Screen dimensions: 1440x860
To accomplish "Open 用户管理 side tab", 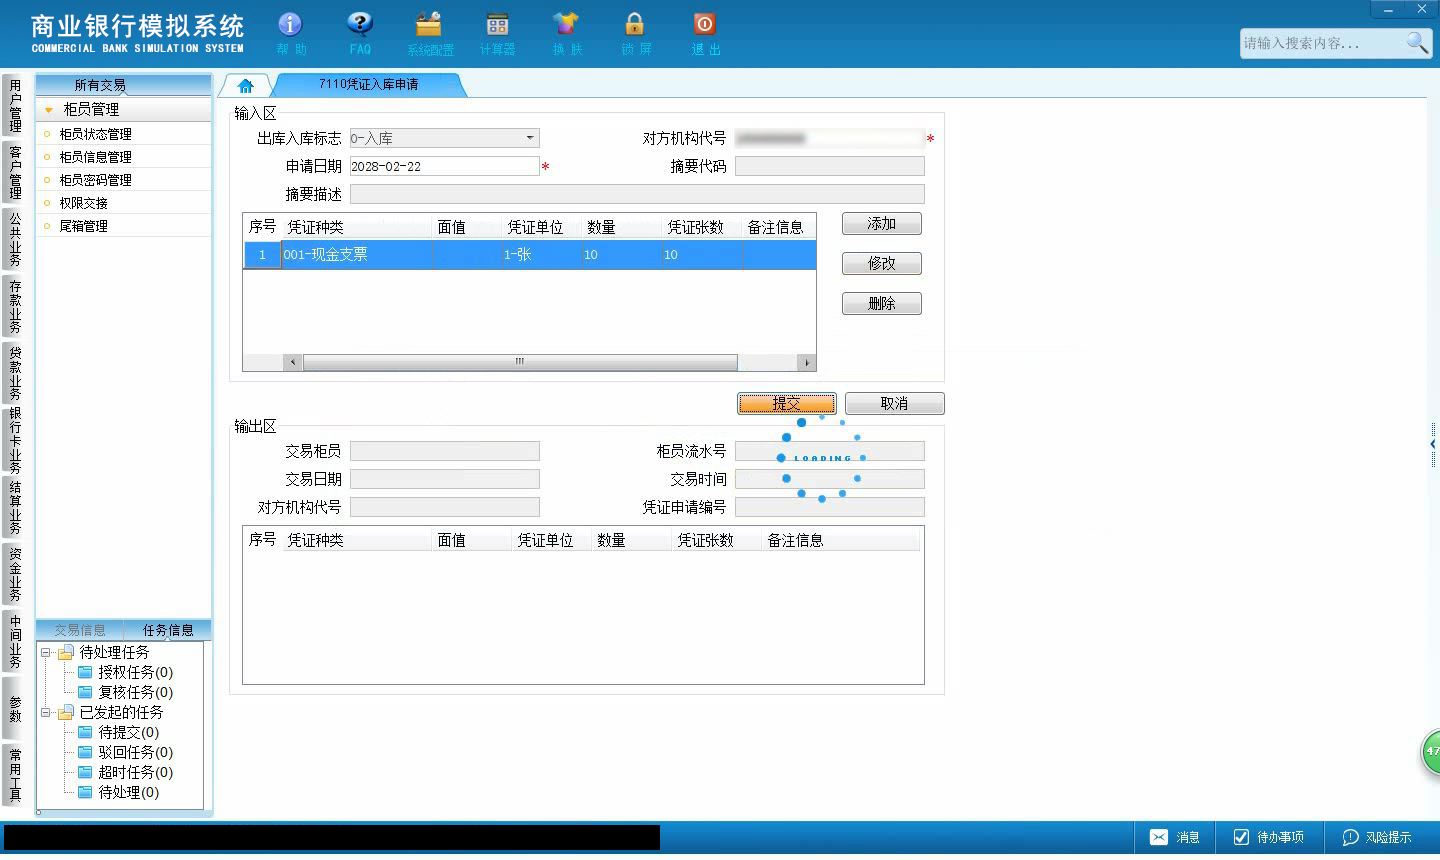I will 15,106.
